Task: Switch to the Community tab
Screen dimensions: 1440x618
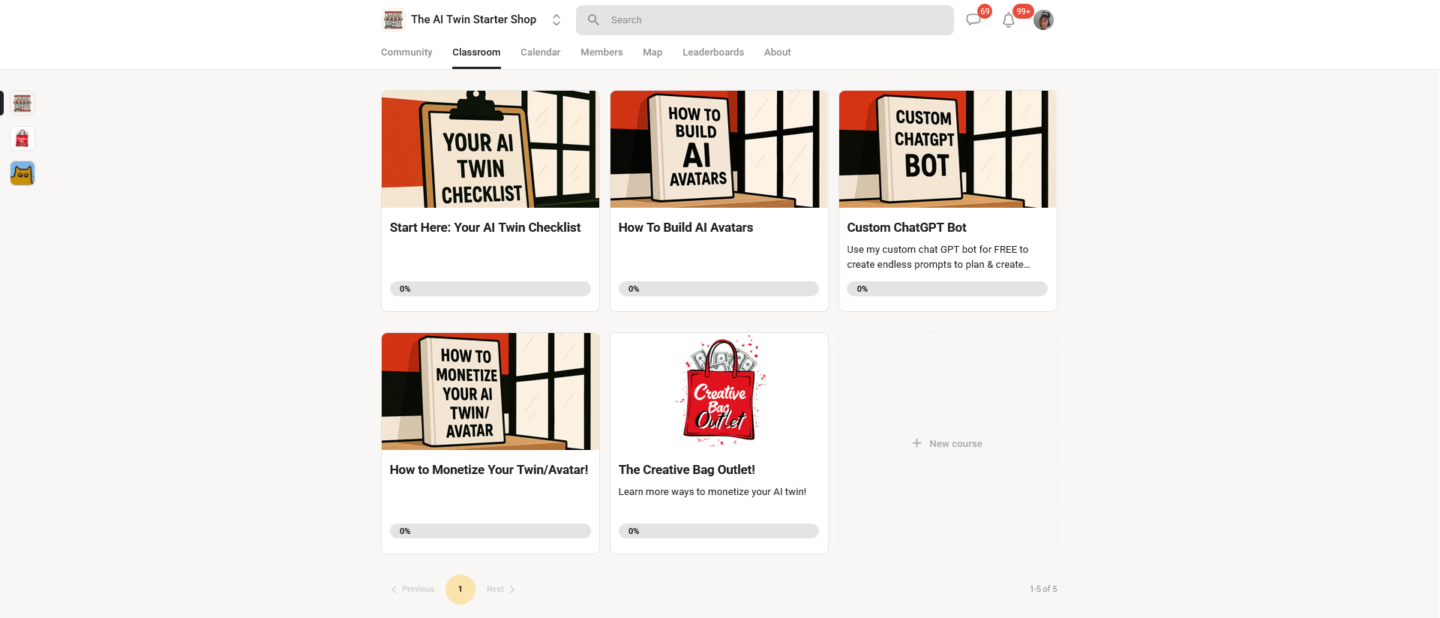Action: 406,52
